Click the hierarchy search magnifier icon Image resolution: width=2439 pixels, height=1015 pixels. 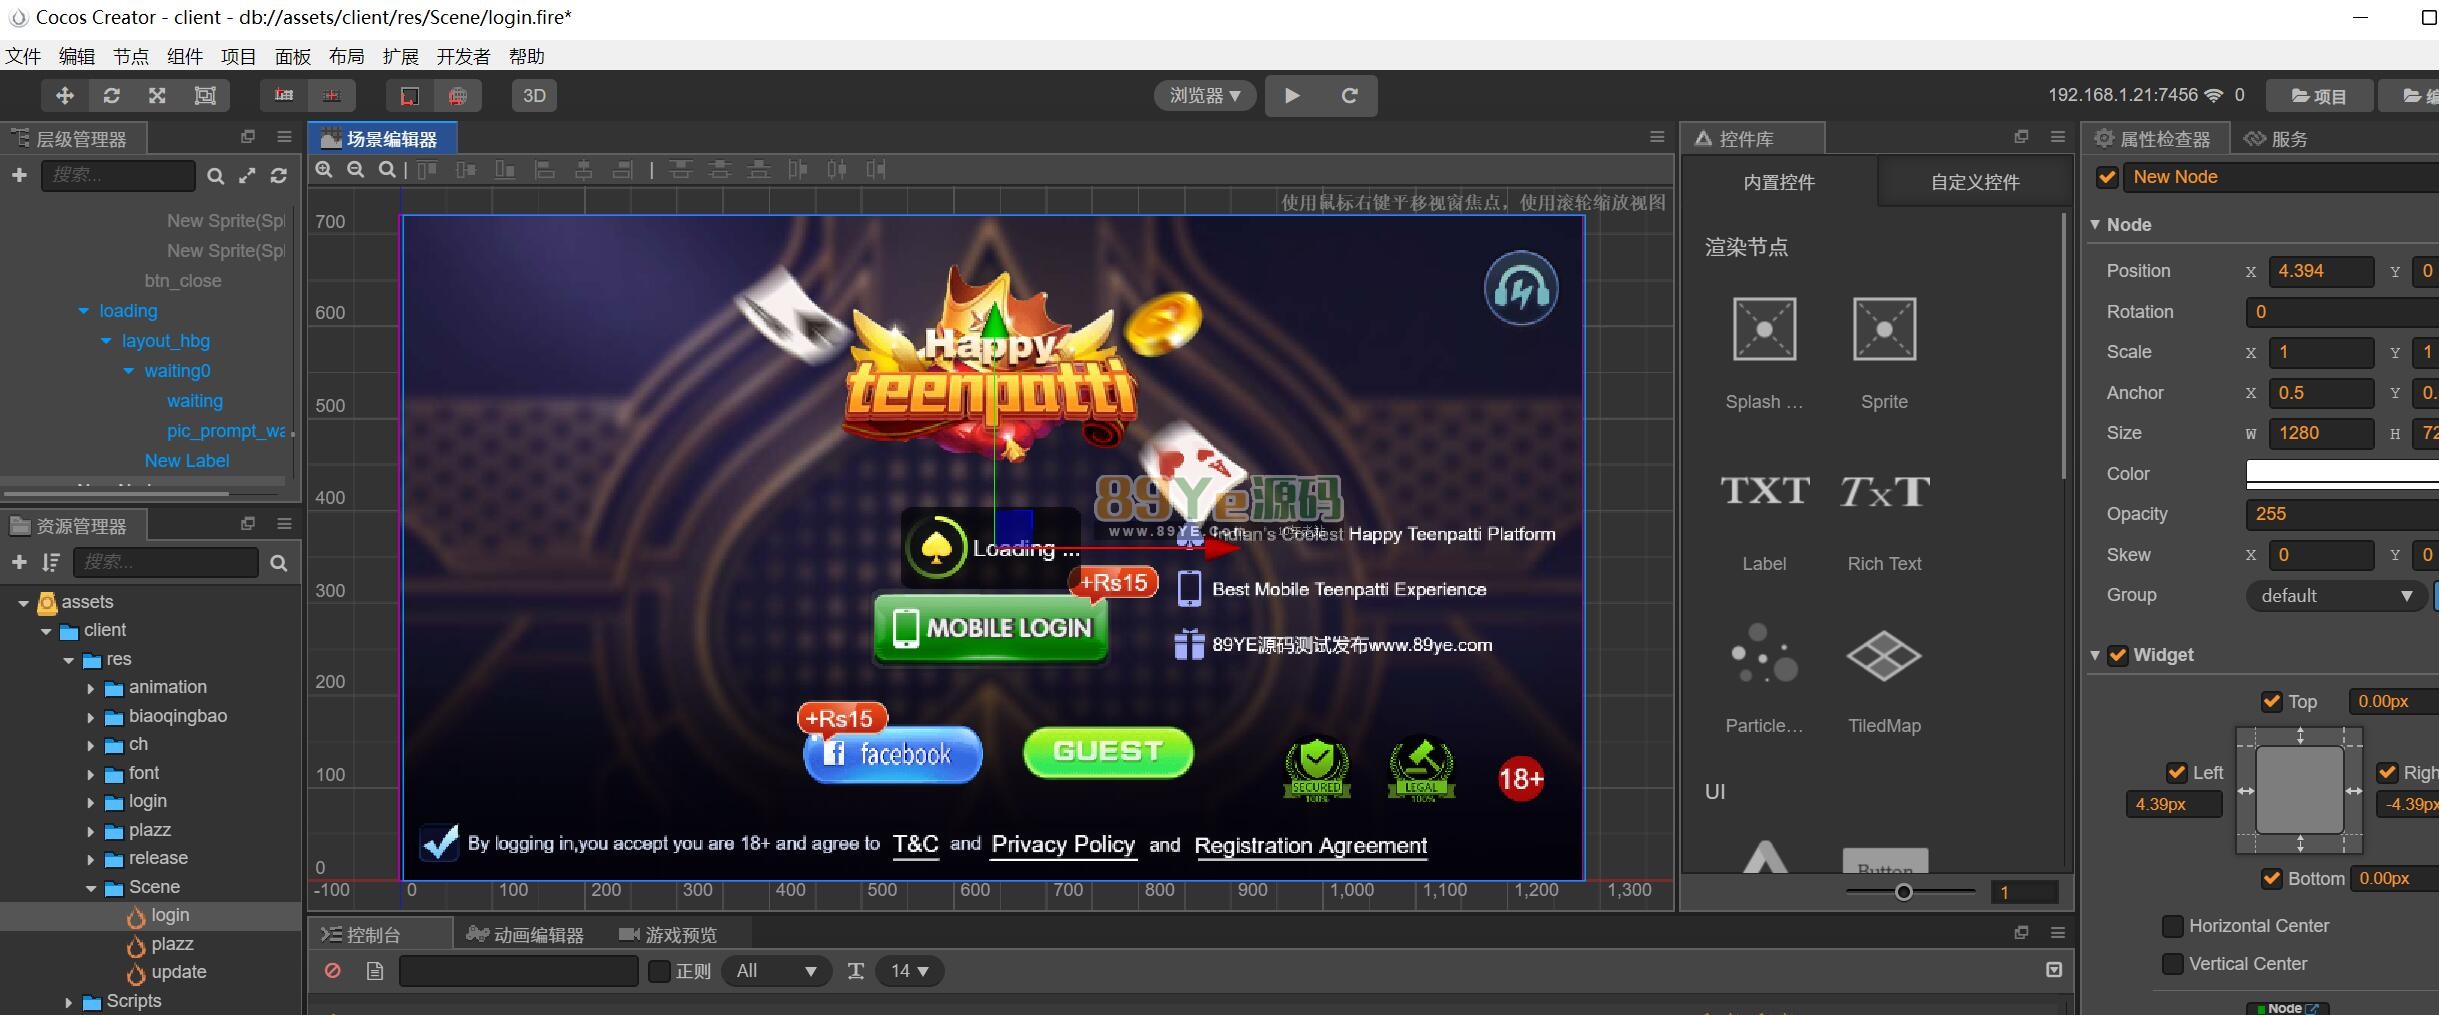point(215,176)
